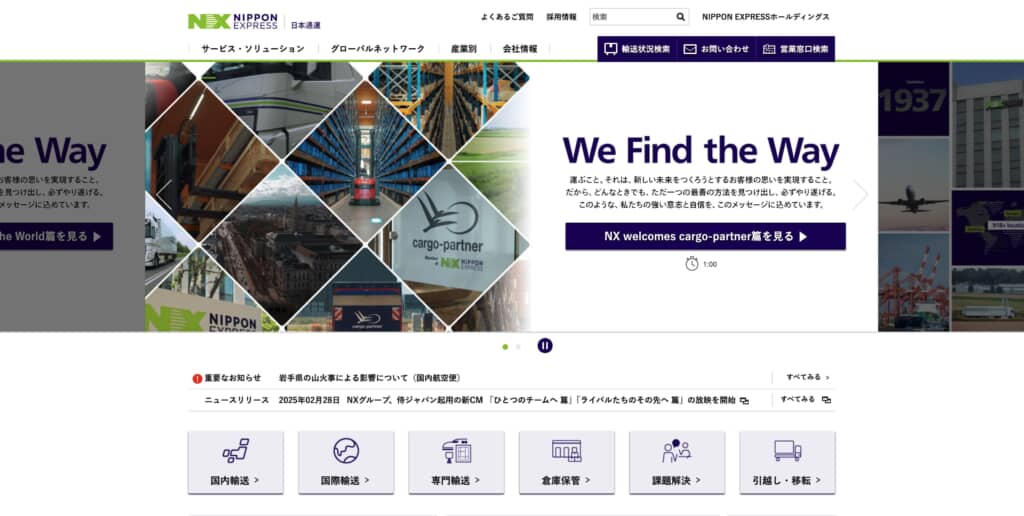The width and height of the screenshot is (1024, 516).
Task: Open 引越し・移転 moving card
Action: pyautogui.click(x=788, y=462)
